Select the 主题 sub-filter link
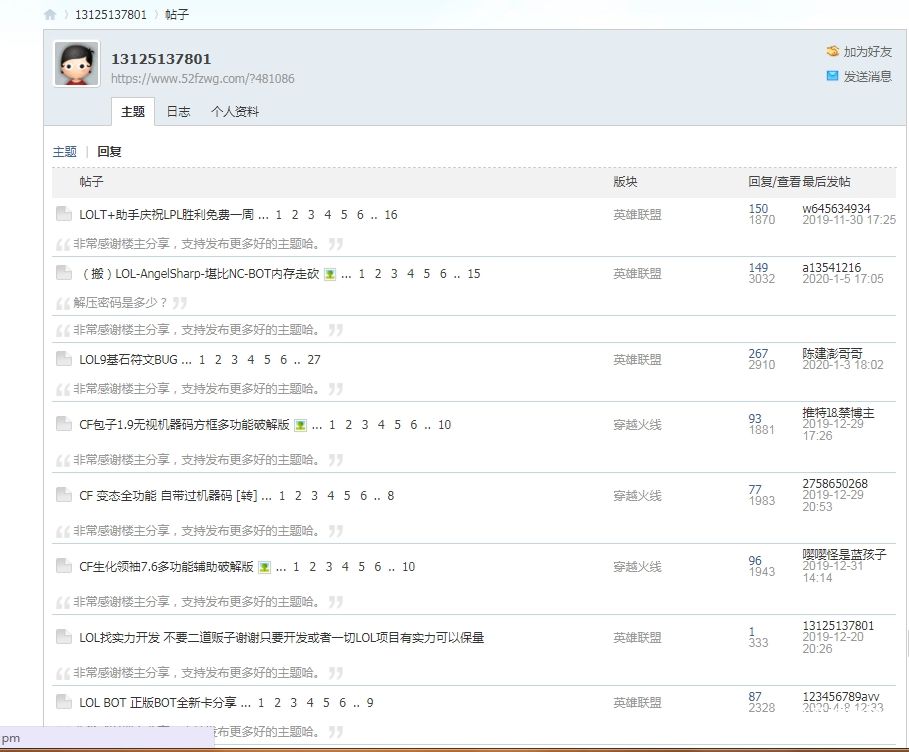This screenshot has width=909, height=752. 64,152
